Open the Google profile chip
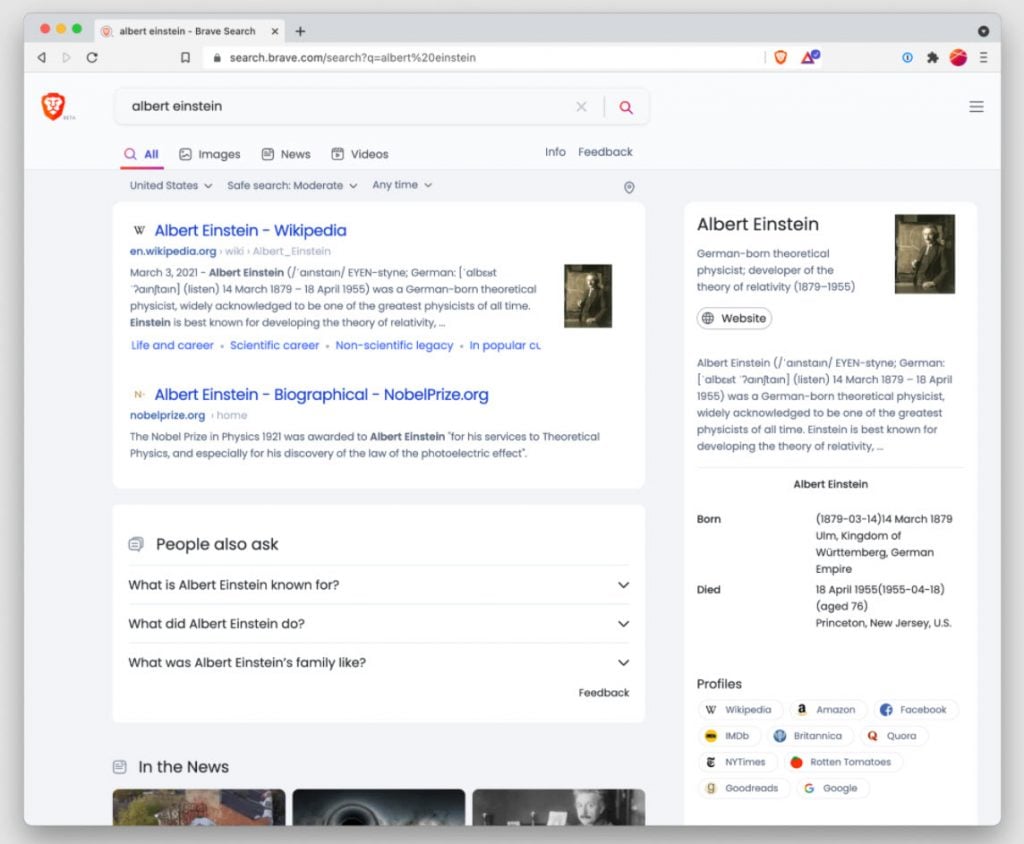1024x844 pixels. [x=831, y=788]
